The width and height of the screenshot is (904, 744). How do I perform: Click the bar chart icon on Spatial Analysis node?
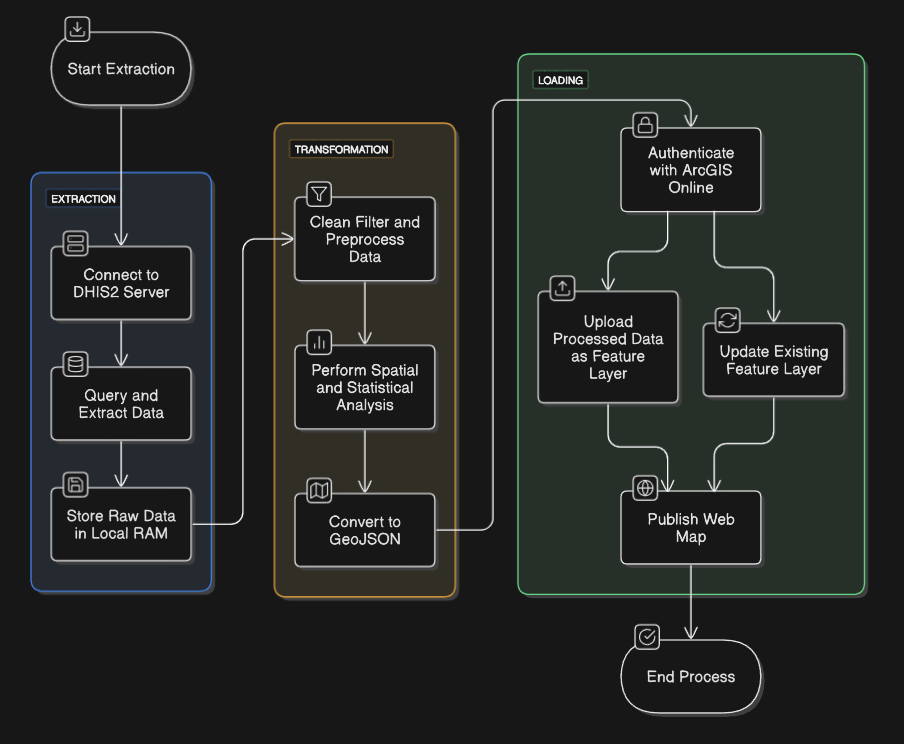[x=319, y=342]
